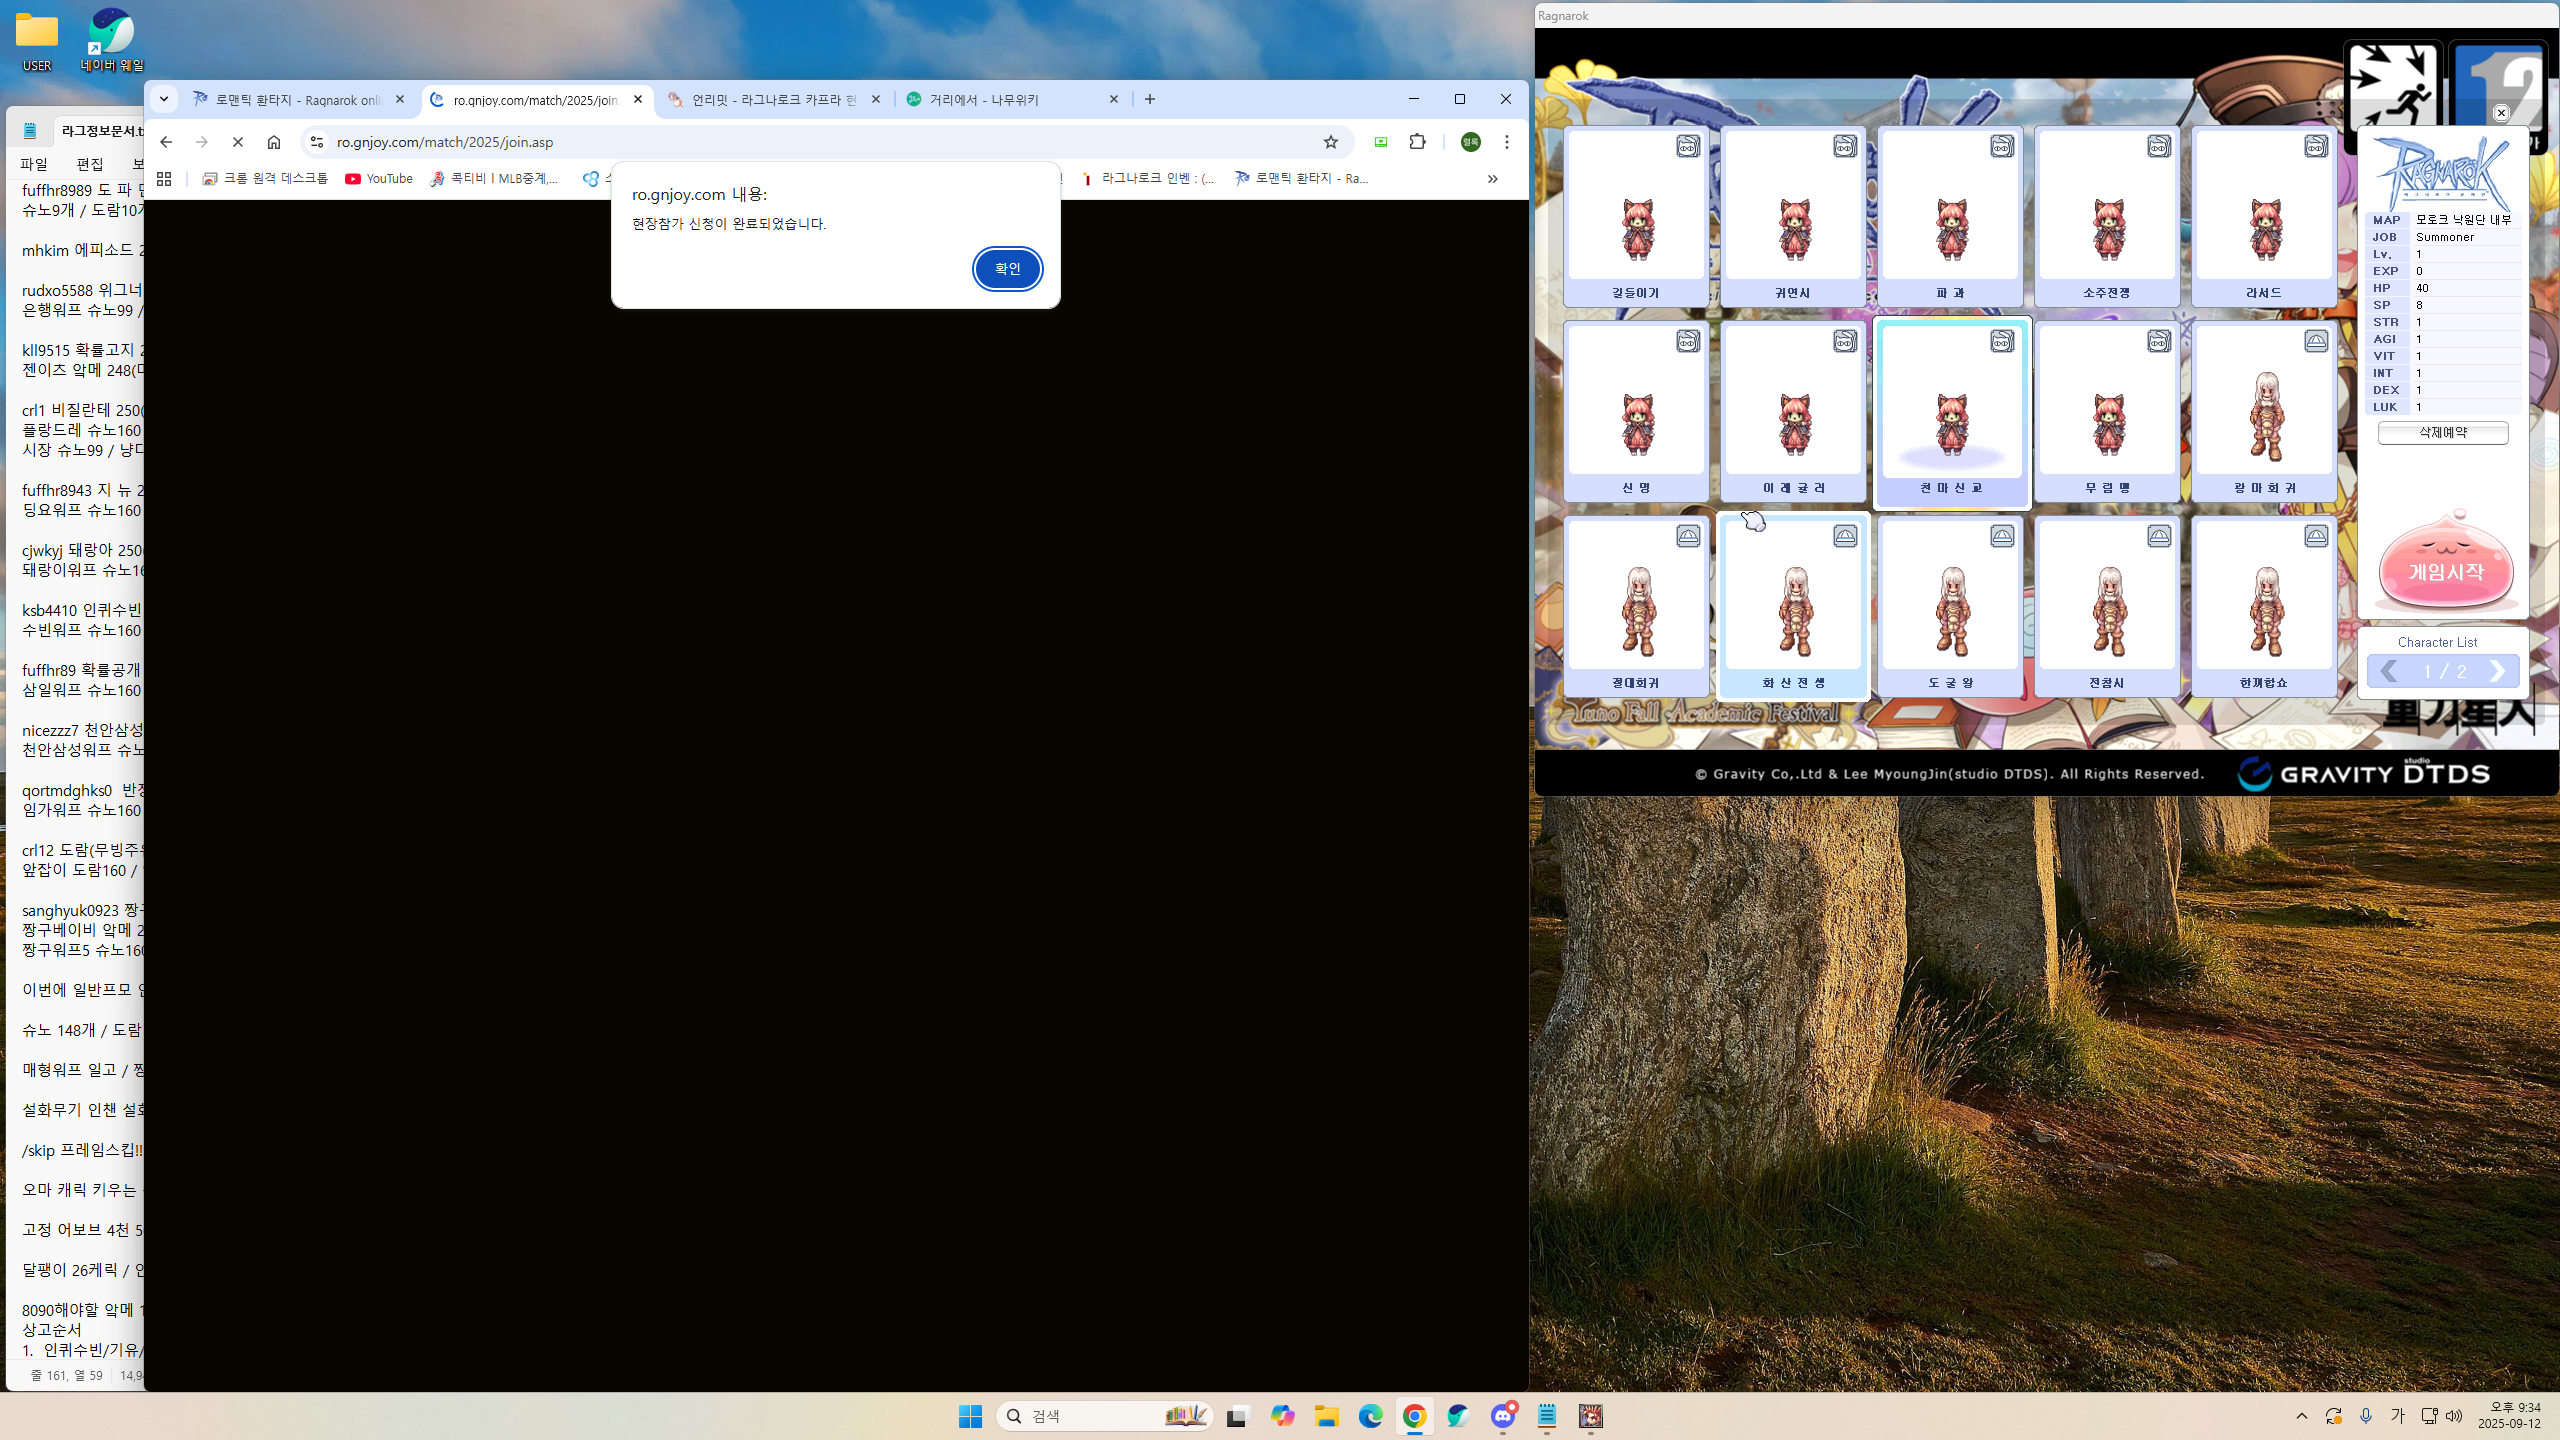2560x1440 pixels.
Task: Select character 파 과 card
Action: 1950,216
